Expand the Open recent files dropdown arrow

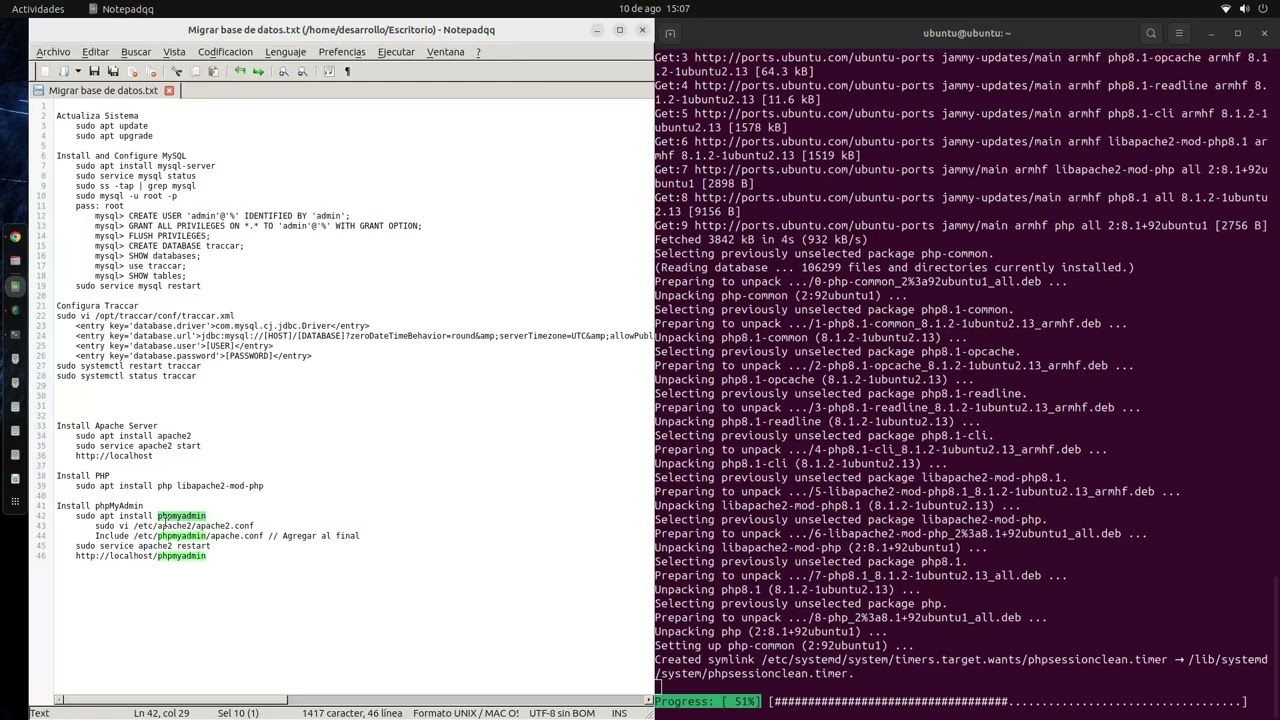[x=78, y=71]
